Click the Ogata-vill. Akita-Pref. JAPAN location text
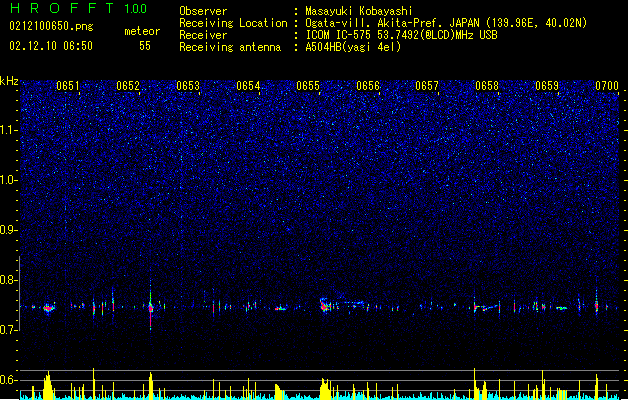The image size is (629, 400). (446, 23)
